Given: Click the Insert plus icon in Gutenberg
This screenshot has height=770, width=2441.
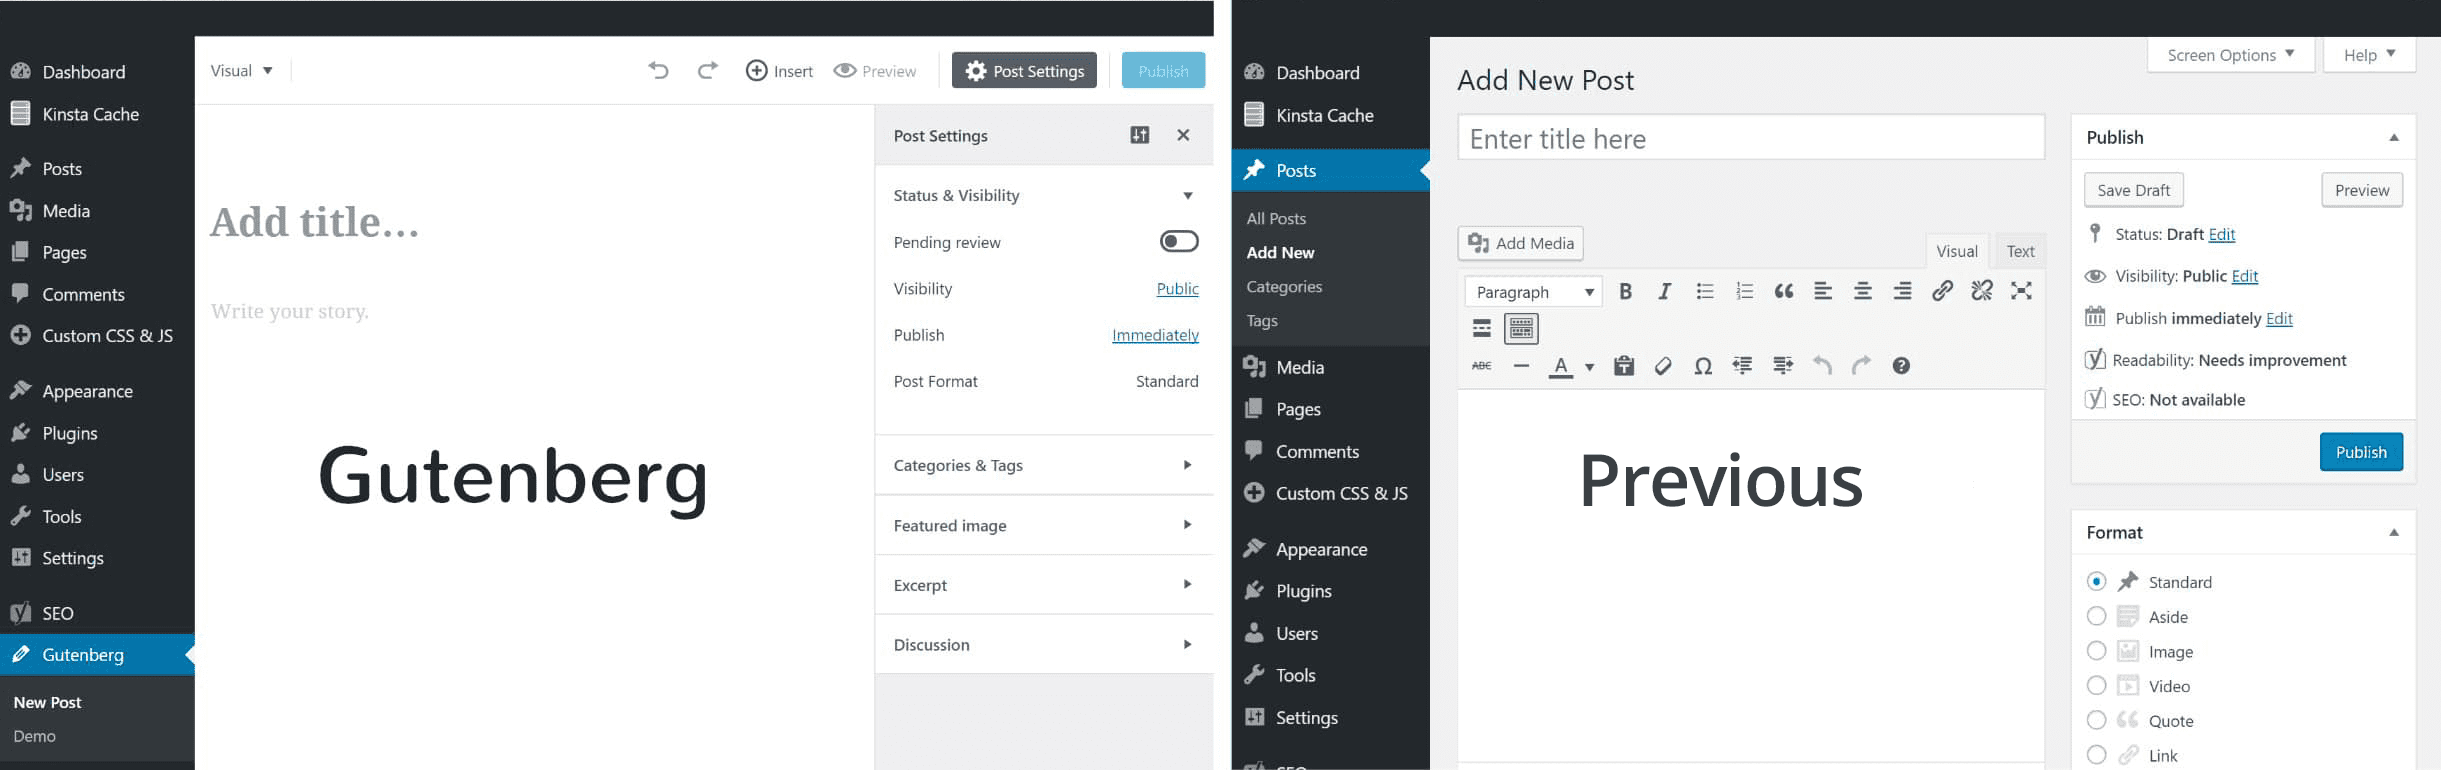Looking at the screenshot, I should (757, 70).
